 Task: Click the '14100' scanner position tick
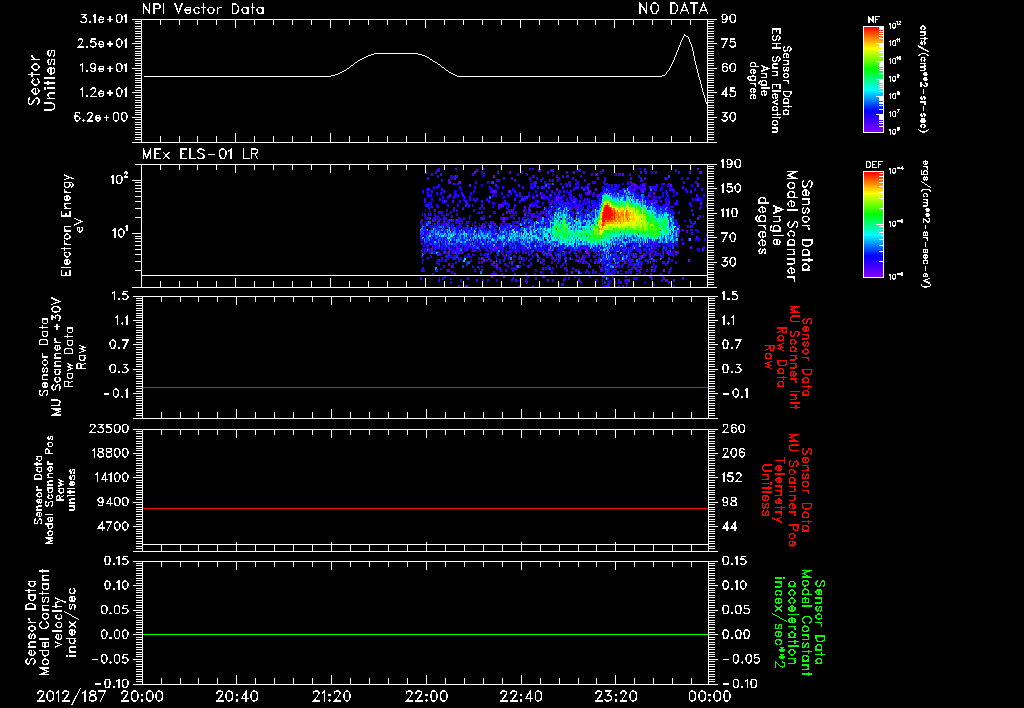click(108, 477)
